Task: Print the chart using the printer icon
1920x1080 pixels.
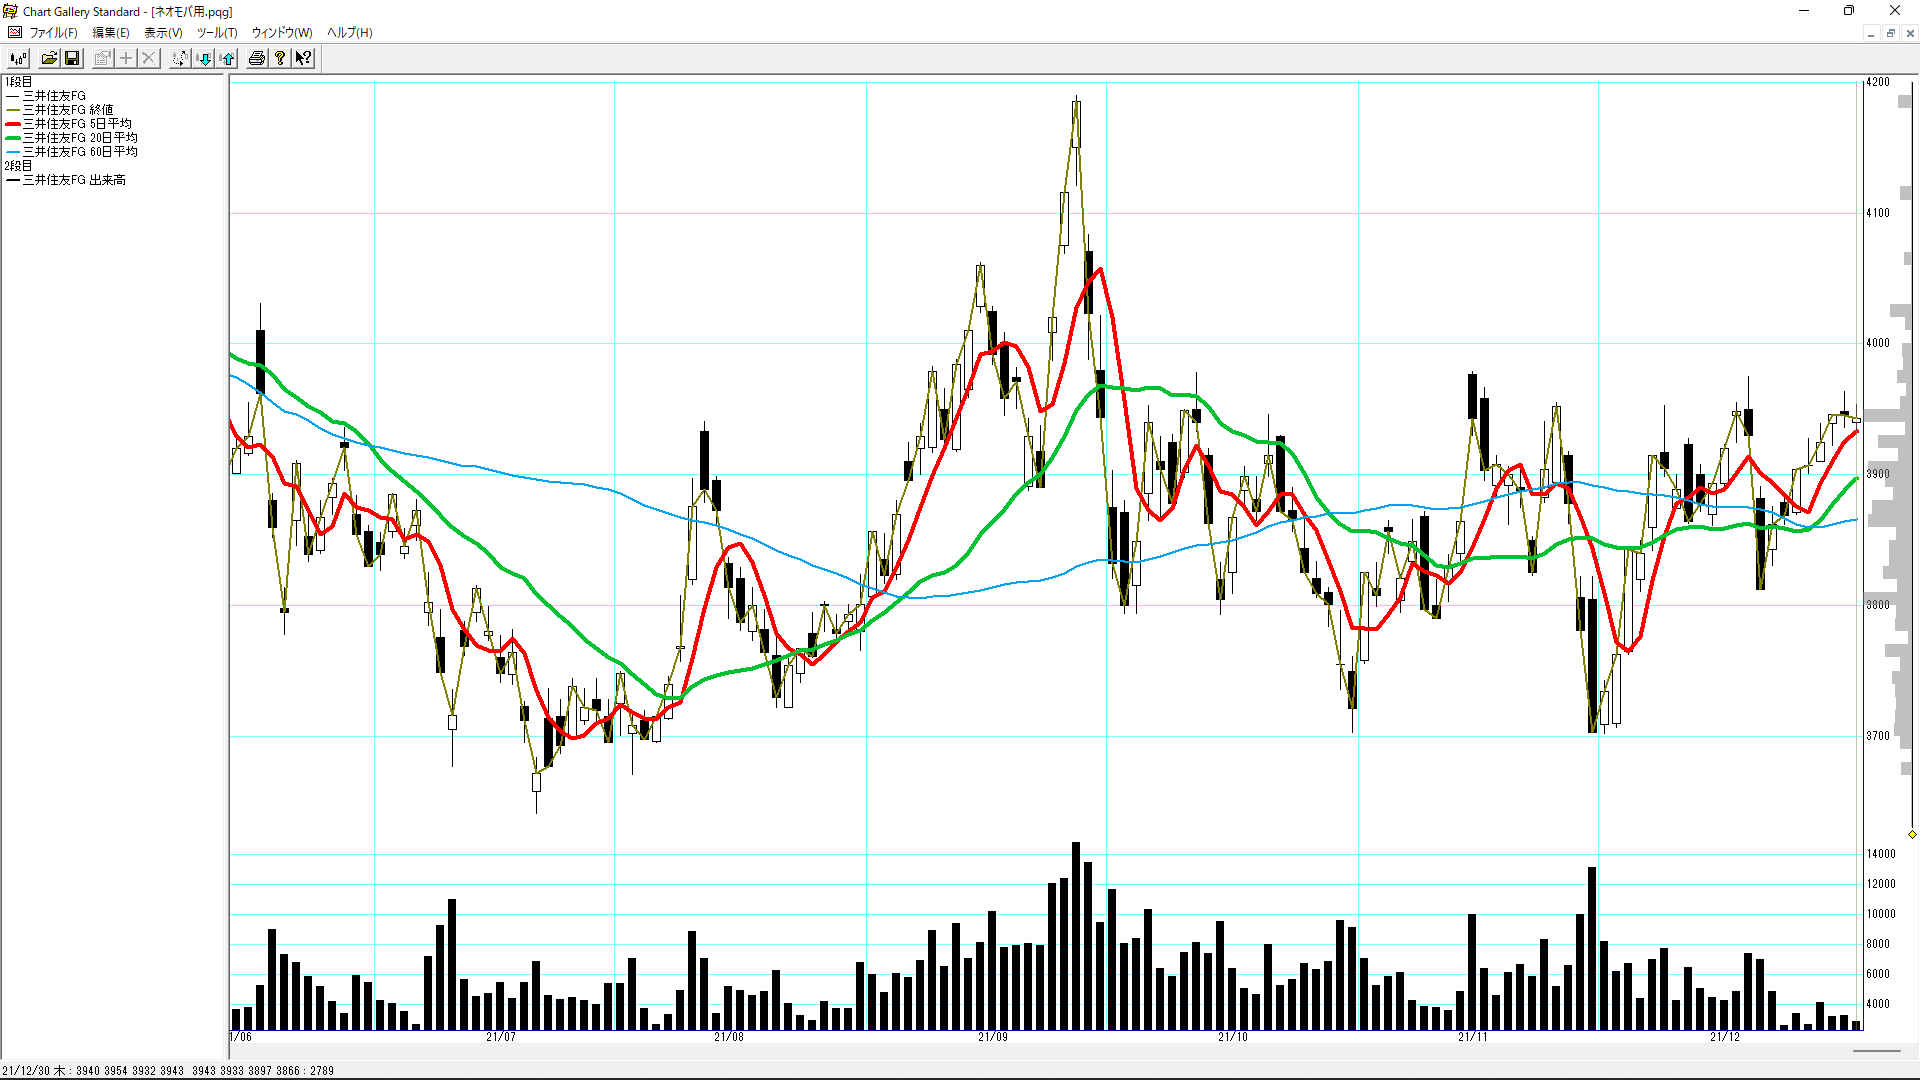Action: [257, 58]
